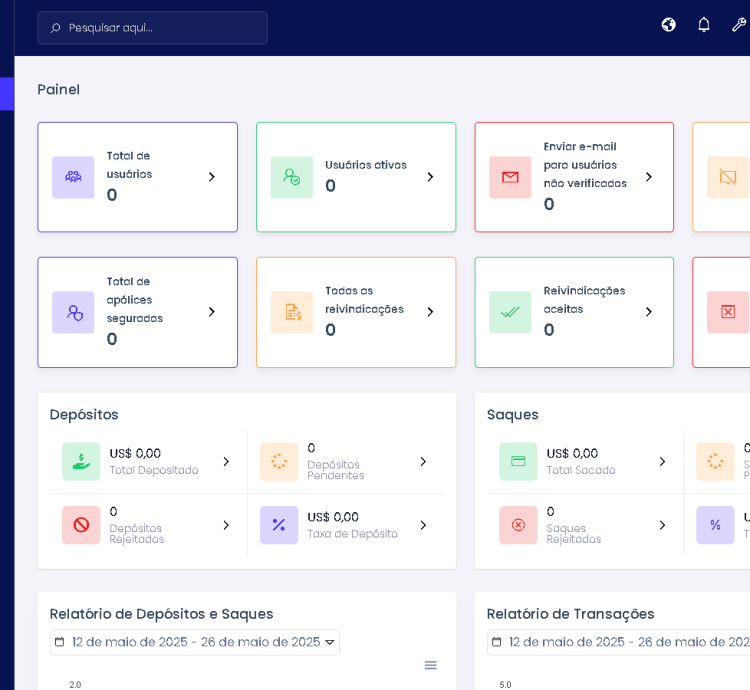Open the deposits report chart hamburger menu

431,665
